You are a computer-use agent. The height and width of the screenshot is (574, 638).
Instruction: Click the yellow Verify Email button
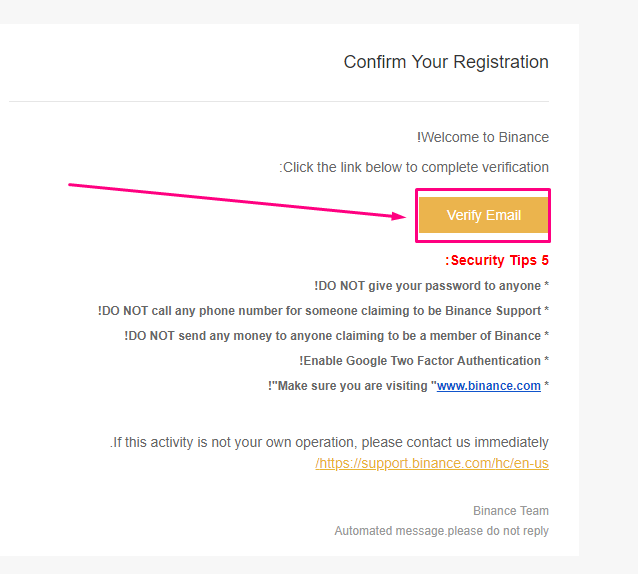point(483,215)
